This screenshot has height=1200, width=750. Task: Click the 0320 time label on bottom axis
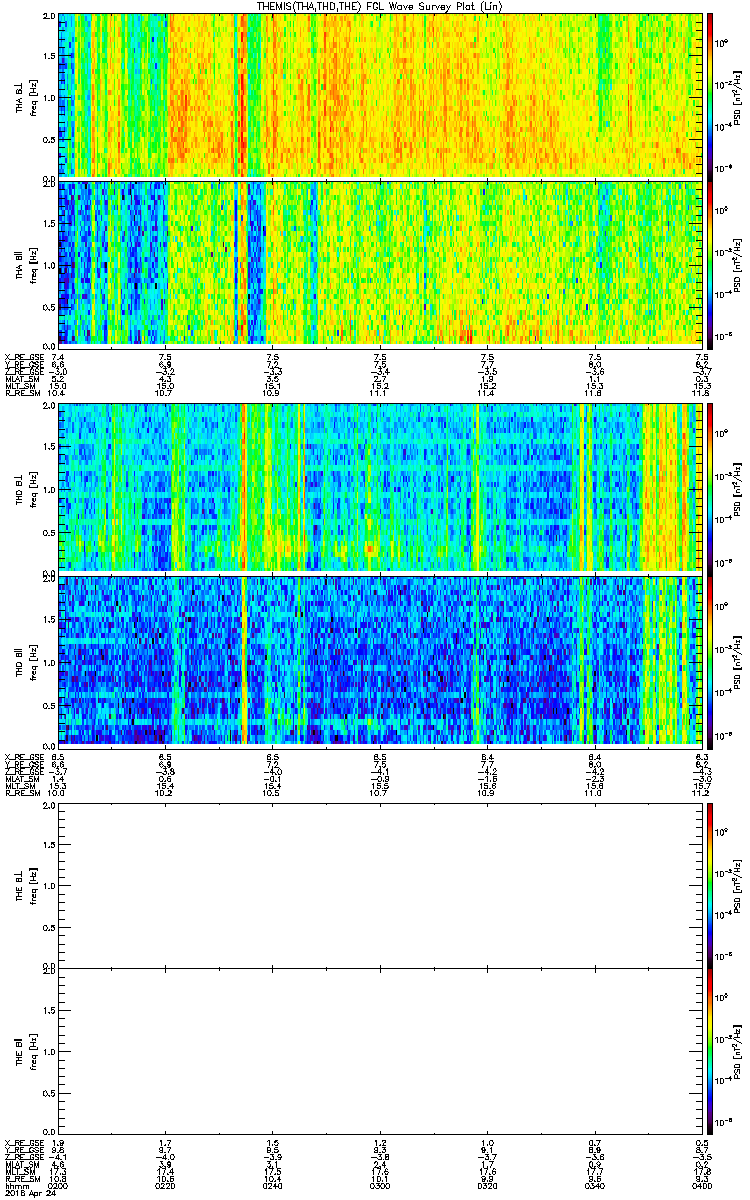click(487, 1185)
